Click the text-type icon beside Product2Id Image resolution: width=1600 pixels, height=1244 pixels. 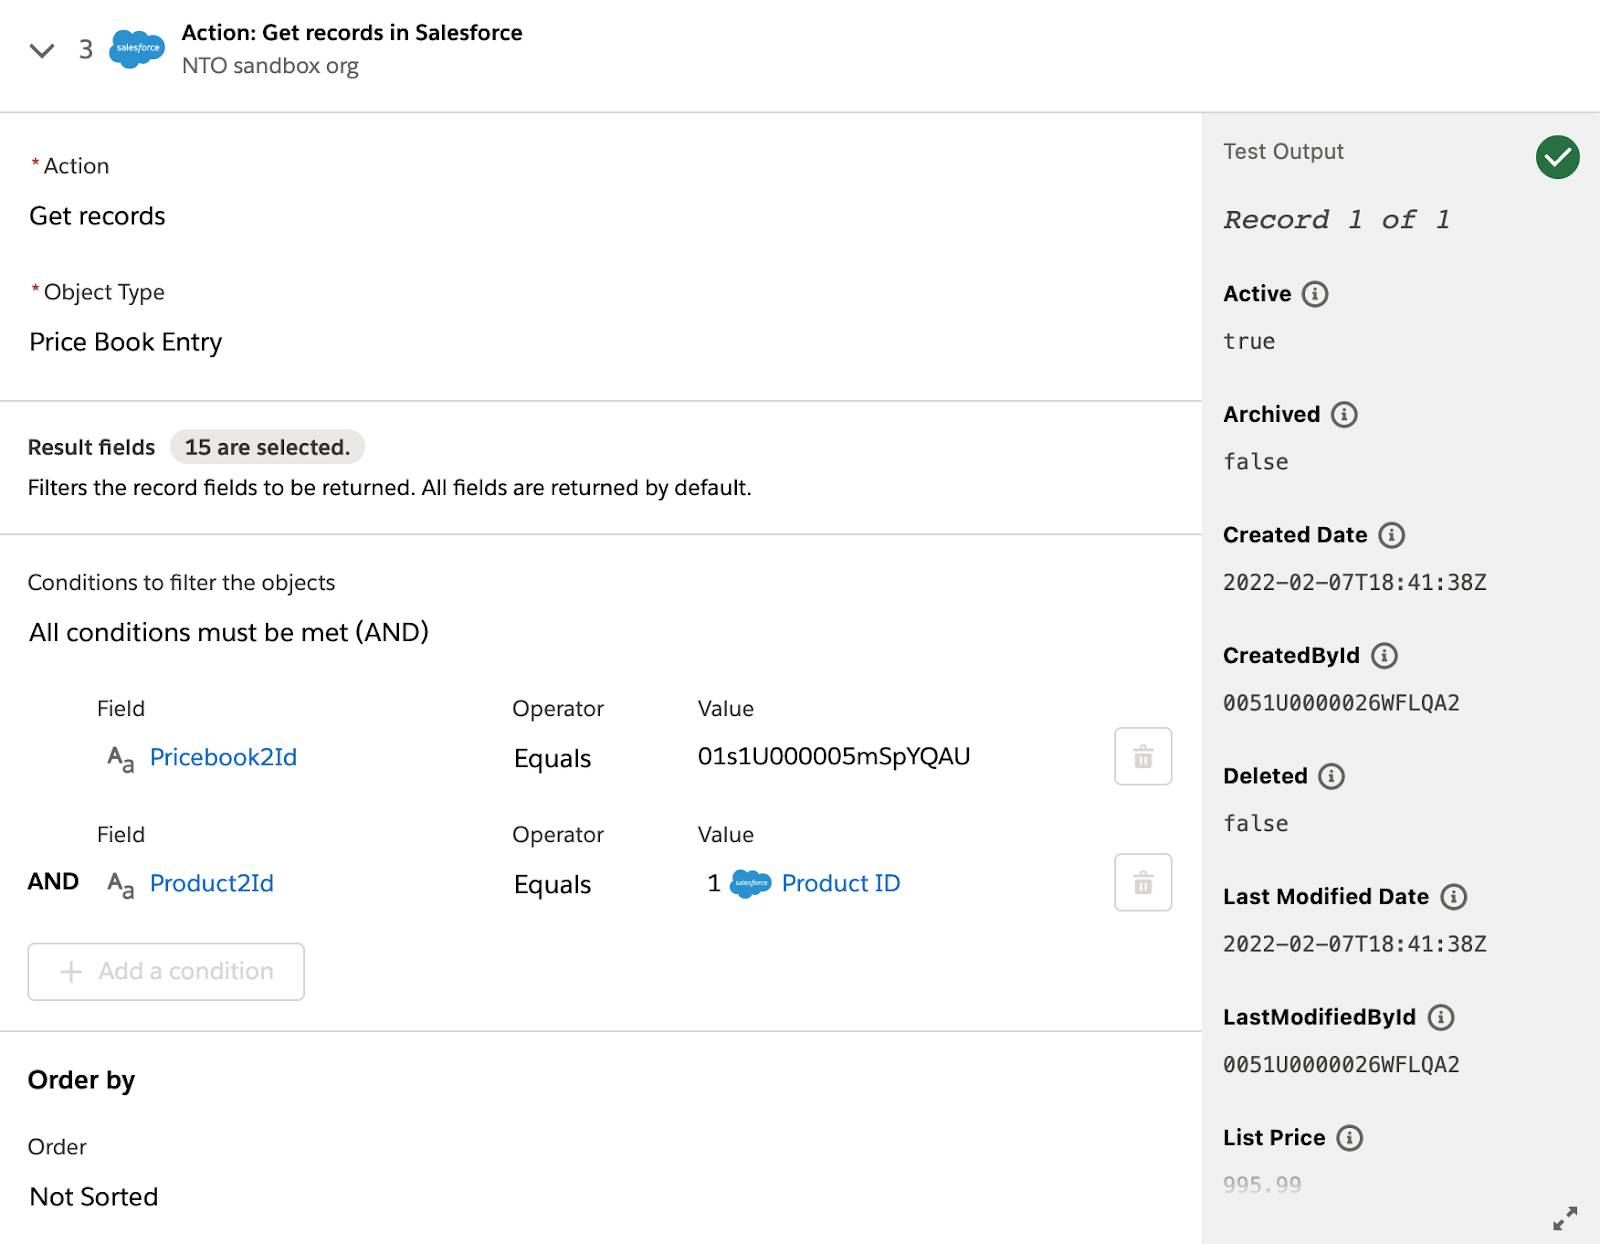tap(120, 885)
